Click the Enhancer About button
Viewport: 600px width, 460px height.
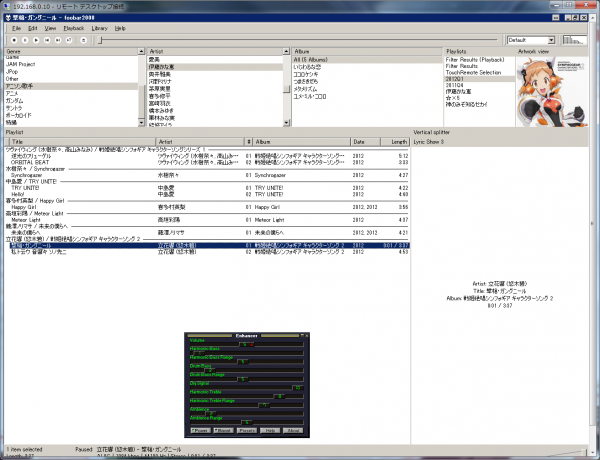tap(293, 429)
